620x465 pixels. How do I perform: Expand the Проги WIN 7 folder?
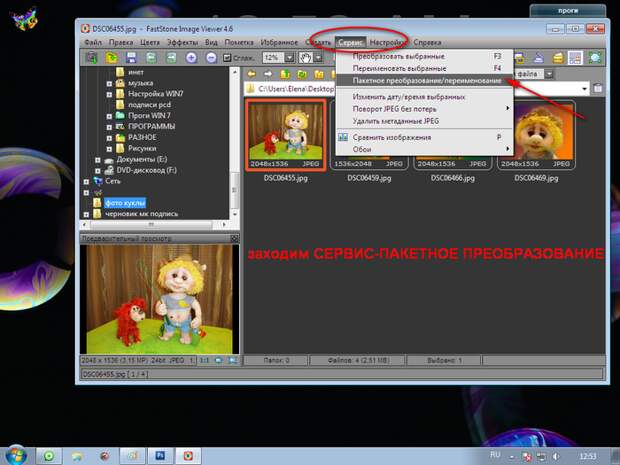pyautogui.click(x=109, y=116)
